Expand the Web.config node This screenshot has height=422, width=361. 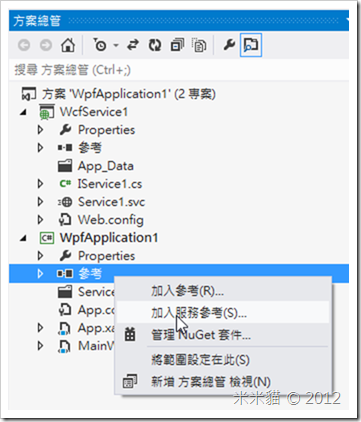40,220
